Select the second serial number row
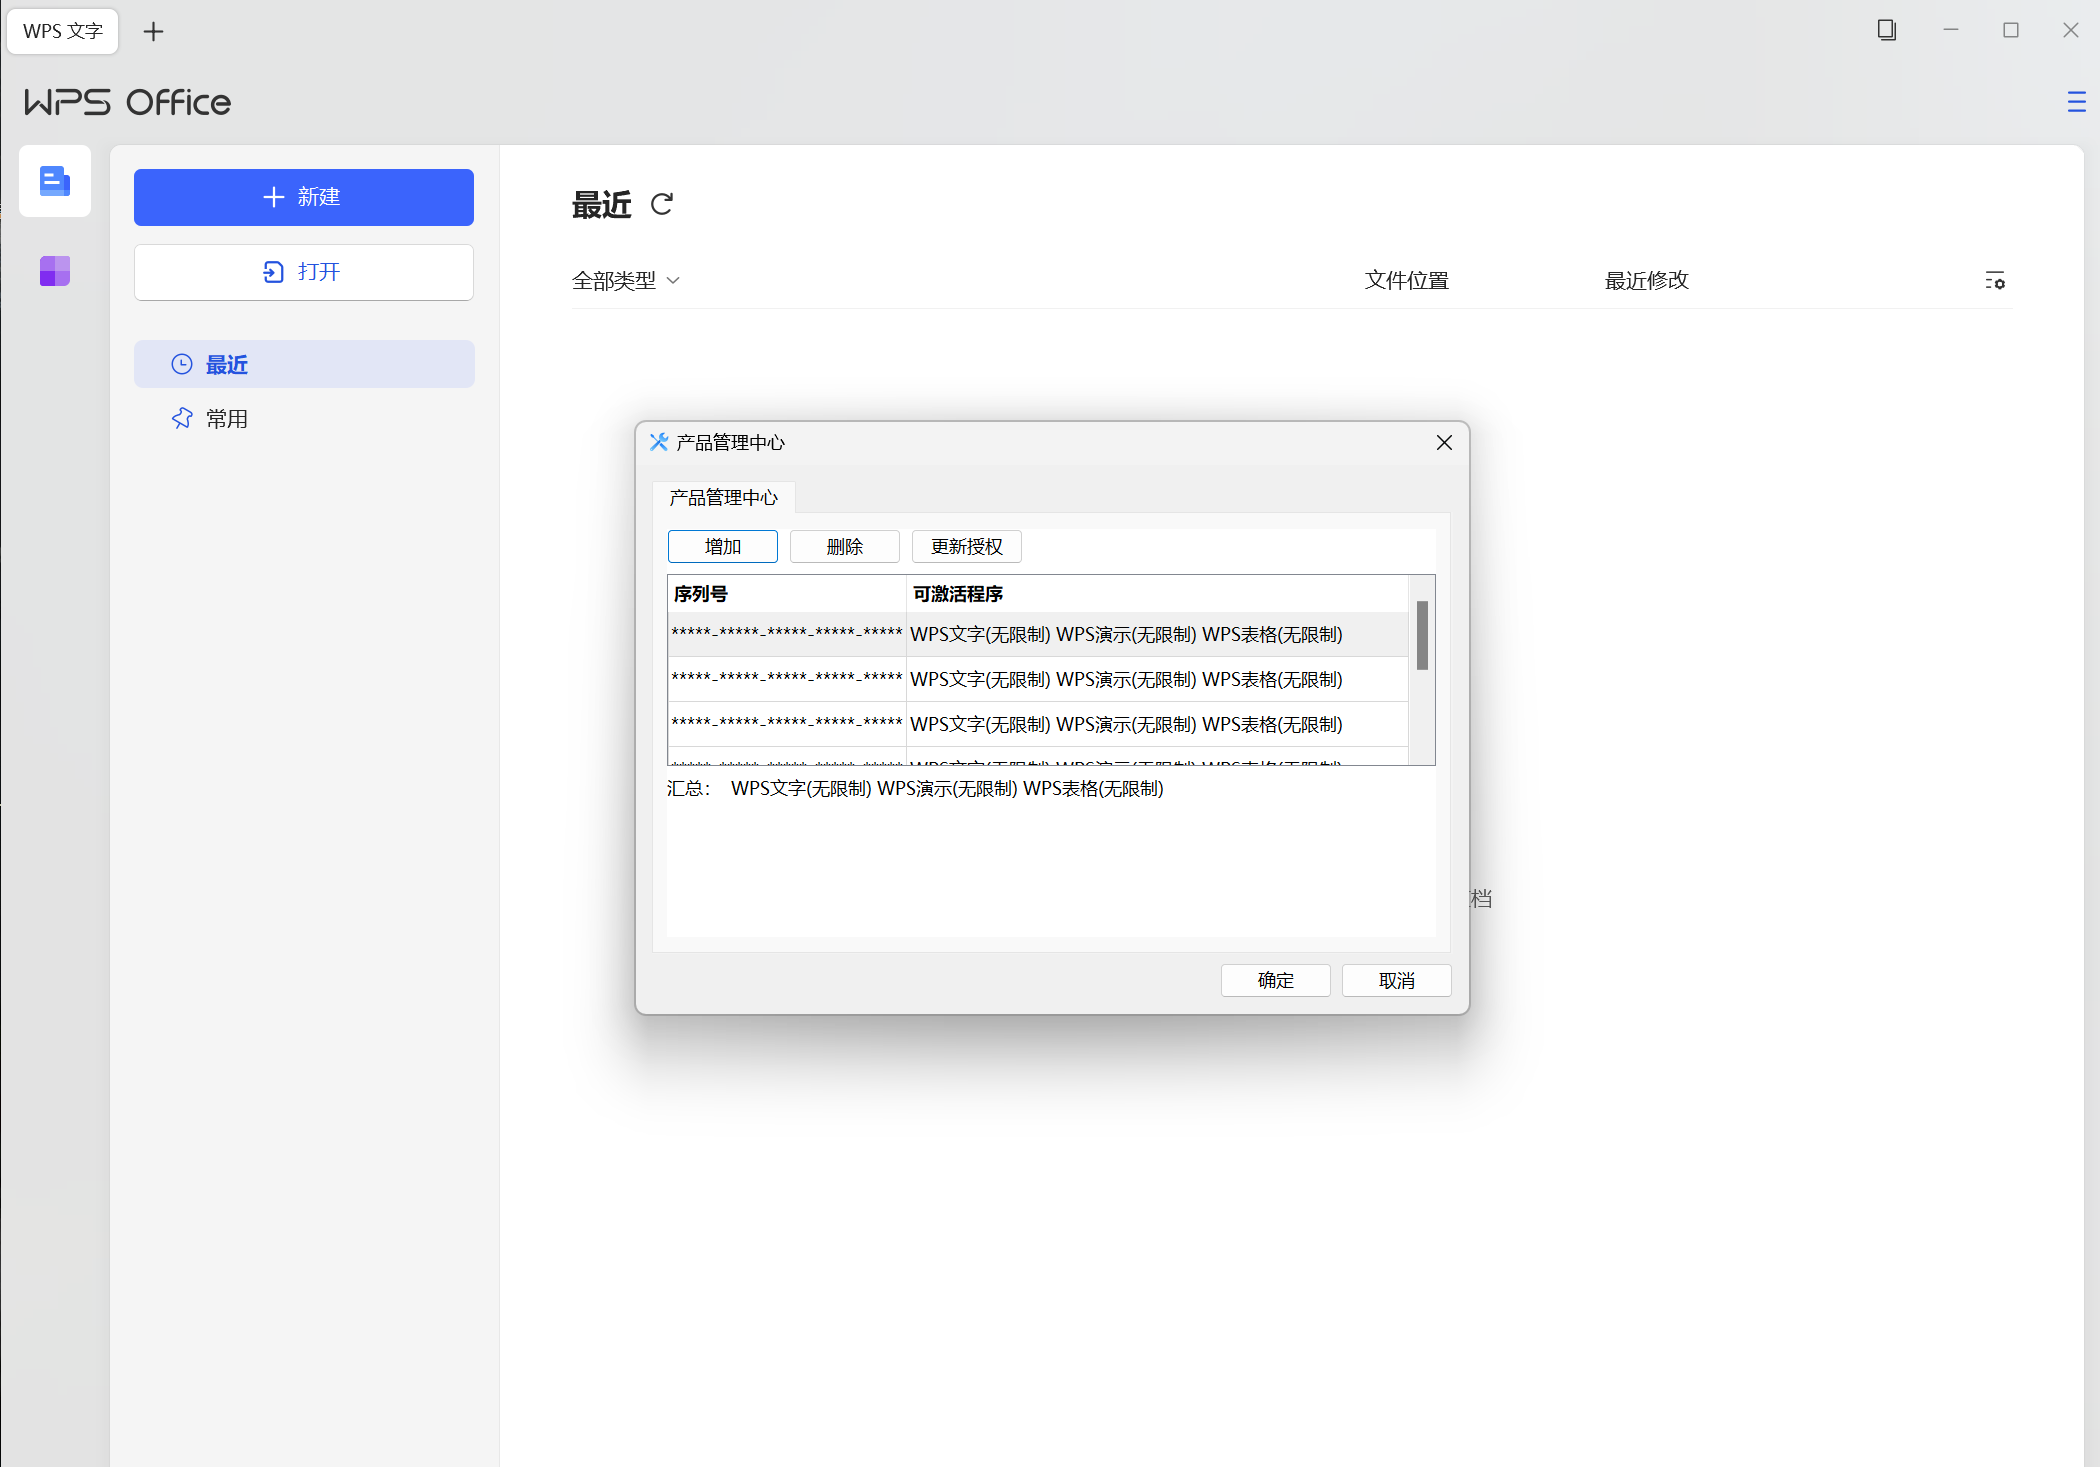The image size is (2100, 1467). click(786, 679)
